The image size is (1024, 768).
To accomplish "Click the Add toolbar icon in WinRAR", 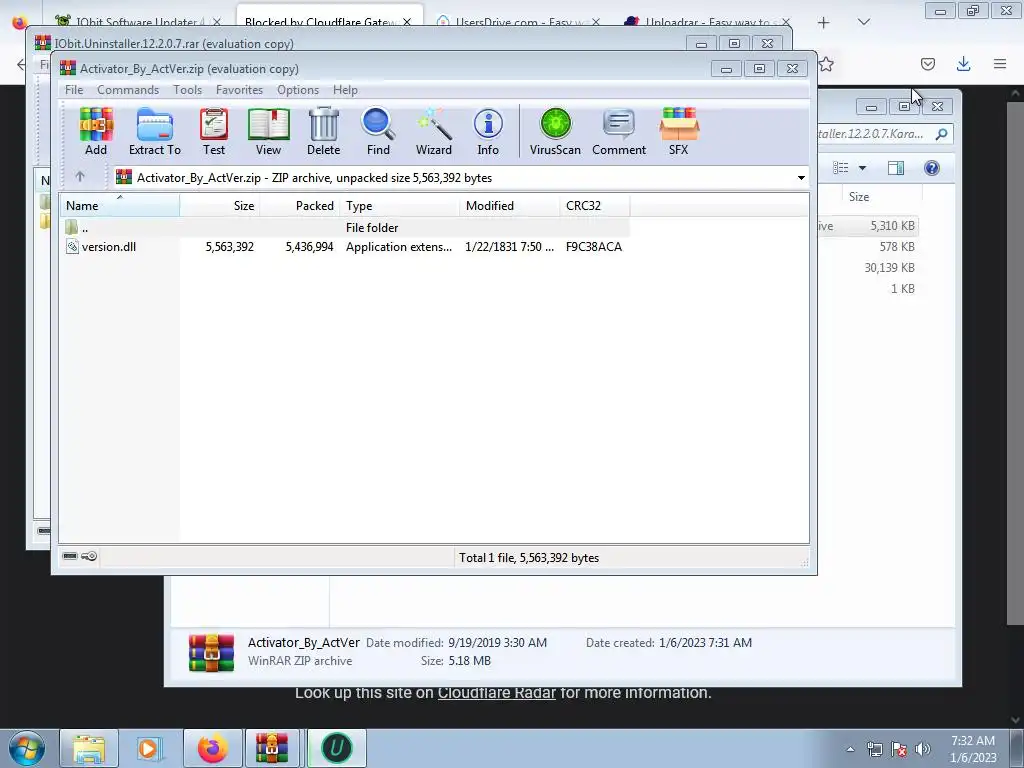I will [x=95, y=131].
